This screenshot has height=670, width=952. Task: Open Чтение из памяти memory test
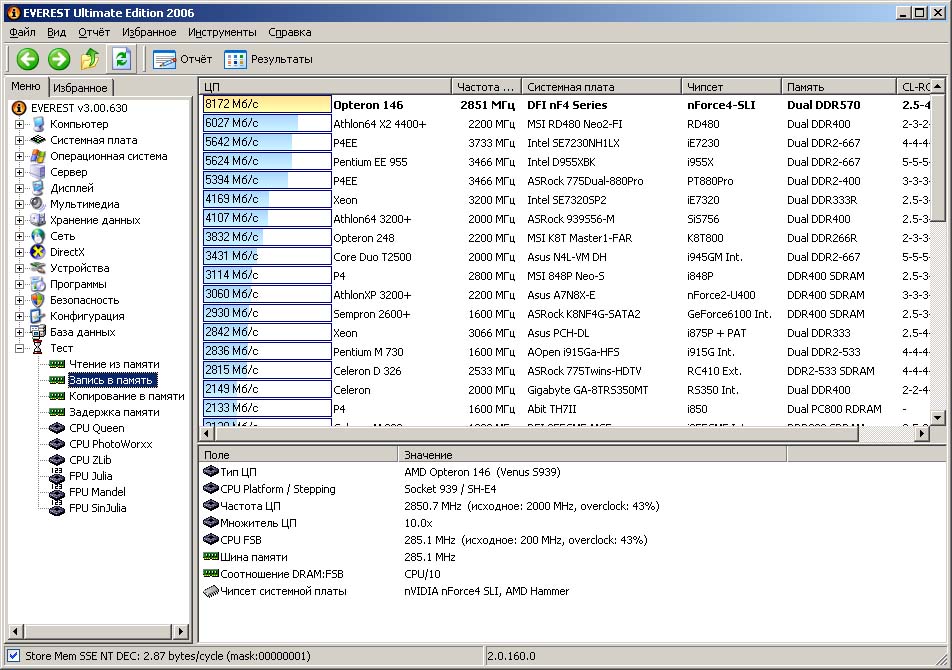[113, 364]
